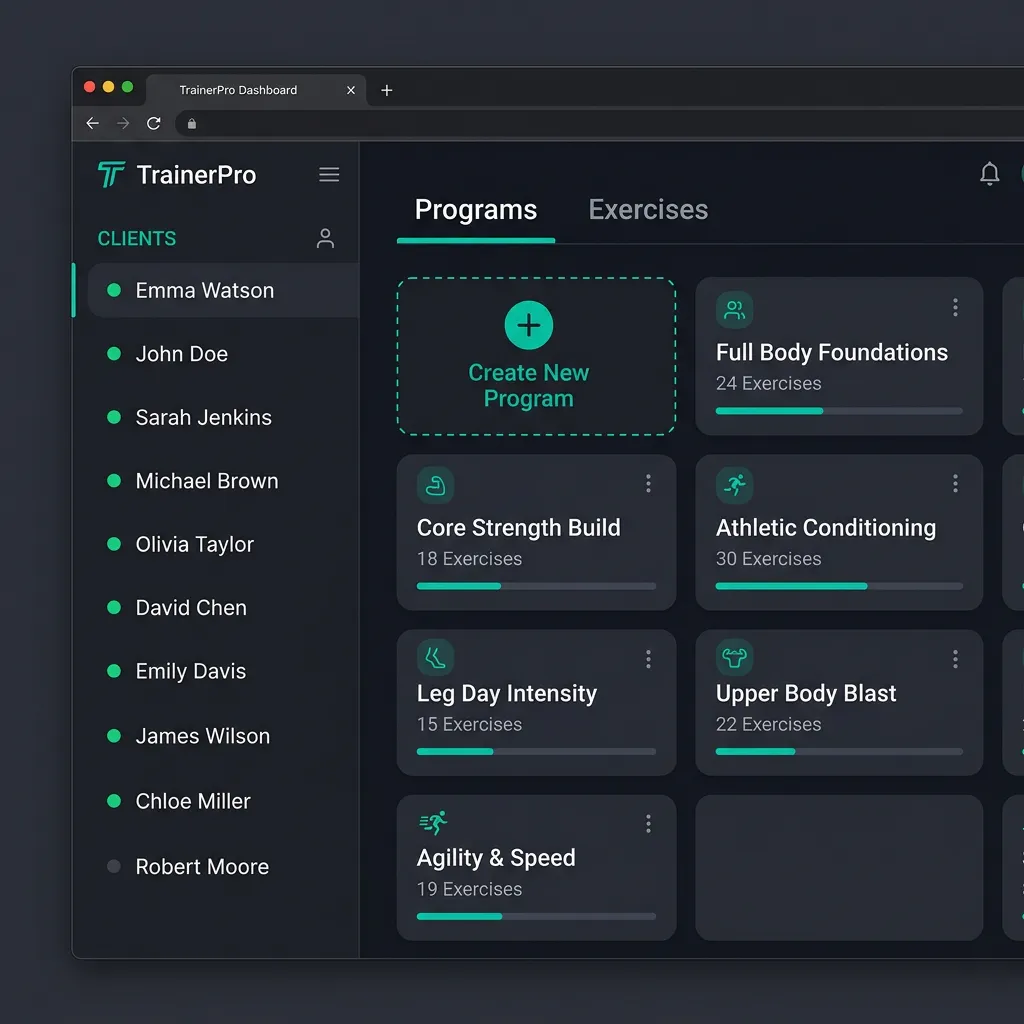The height and width of the screenshot is (1024, 1024).
Task: Open Upper Body Blast options menu
Action: pos(955,659)
